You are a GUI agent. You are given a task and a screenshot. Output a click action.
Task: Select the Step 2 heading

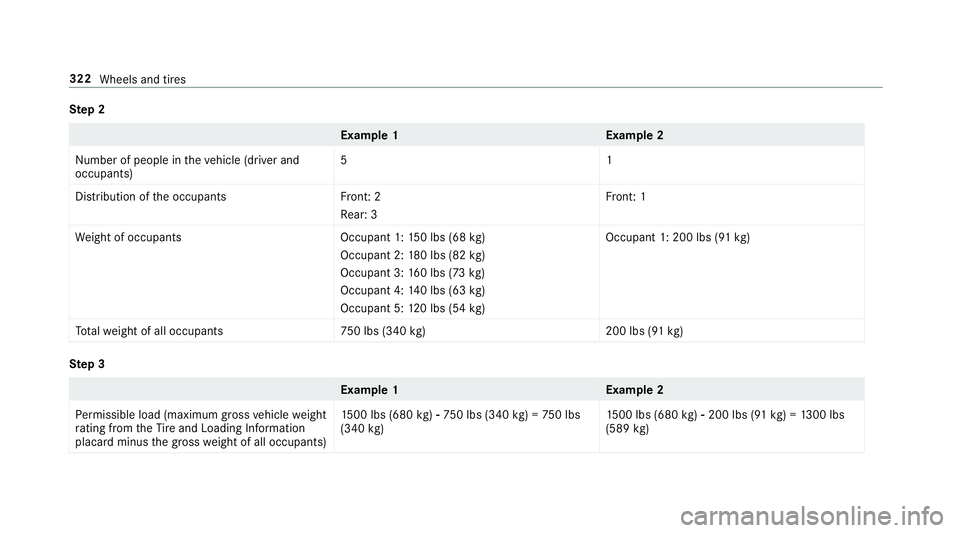pyautogui.click(x=87, y=110)
